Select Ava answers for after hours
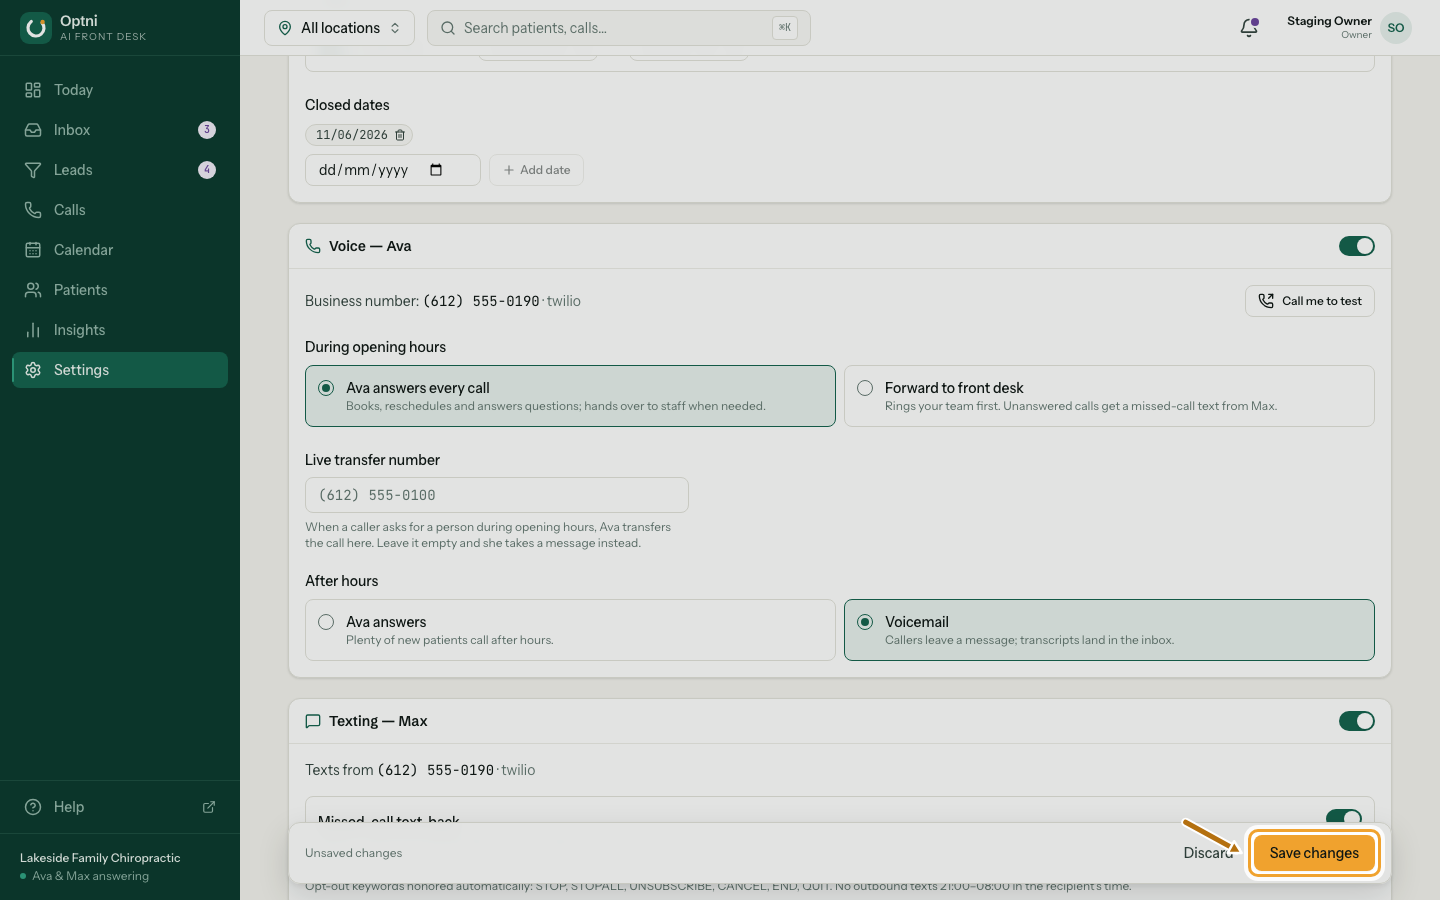Image resolution: width=1440 pixels, height=900 pixels. click(x=570, y=630)
